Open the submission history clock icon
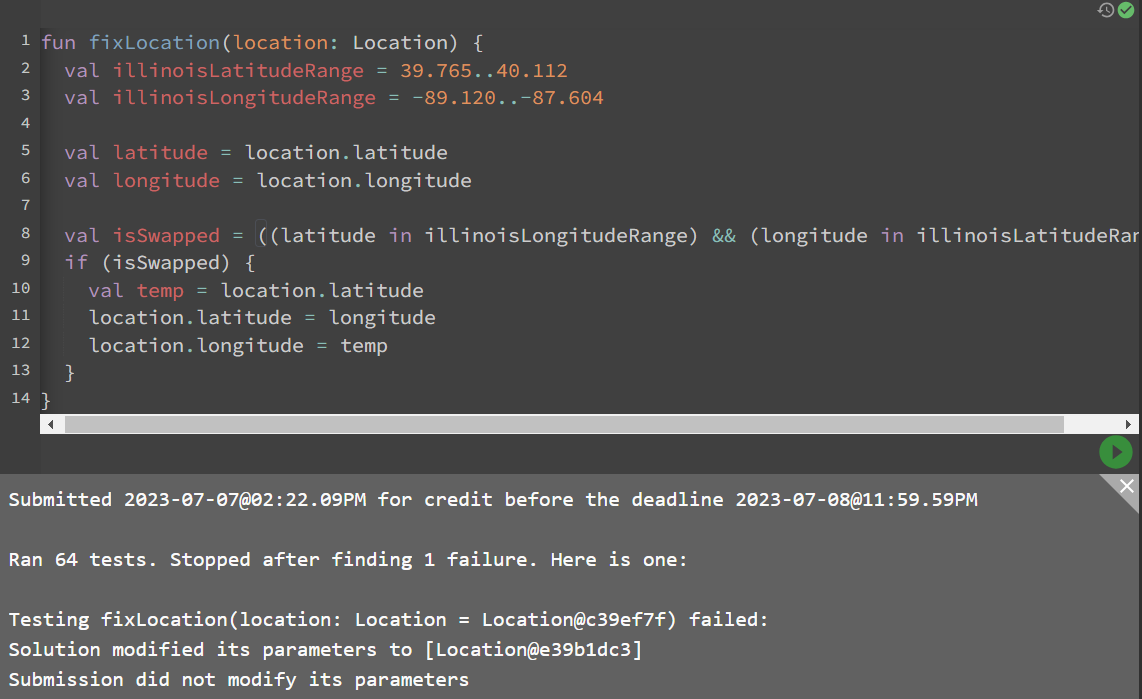Viewport: 1142px width, 699px height. tap(1105, 10)
